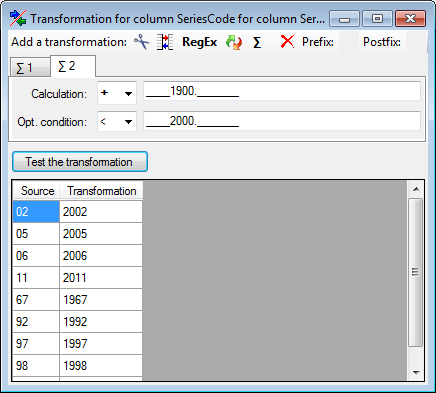Select source cell 92
This screenshot has width=436, height=393.
[36, 322]
